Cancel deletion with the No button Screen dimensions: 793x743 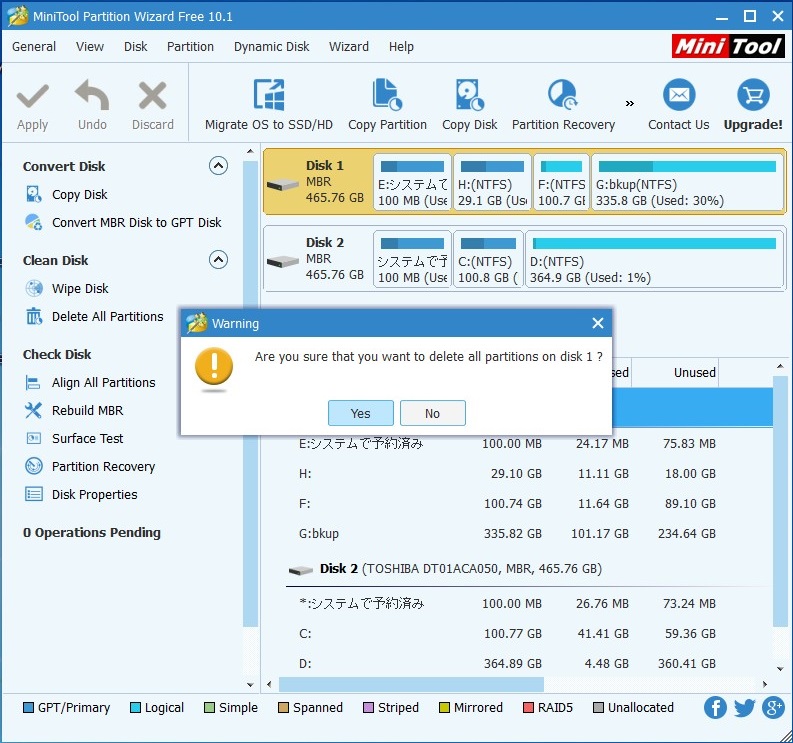click(432, 413)
